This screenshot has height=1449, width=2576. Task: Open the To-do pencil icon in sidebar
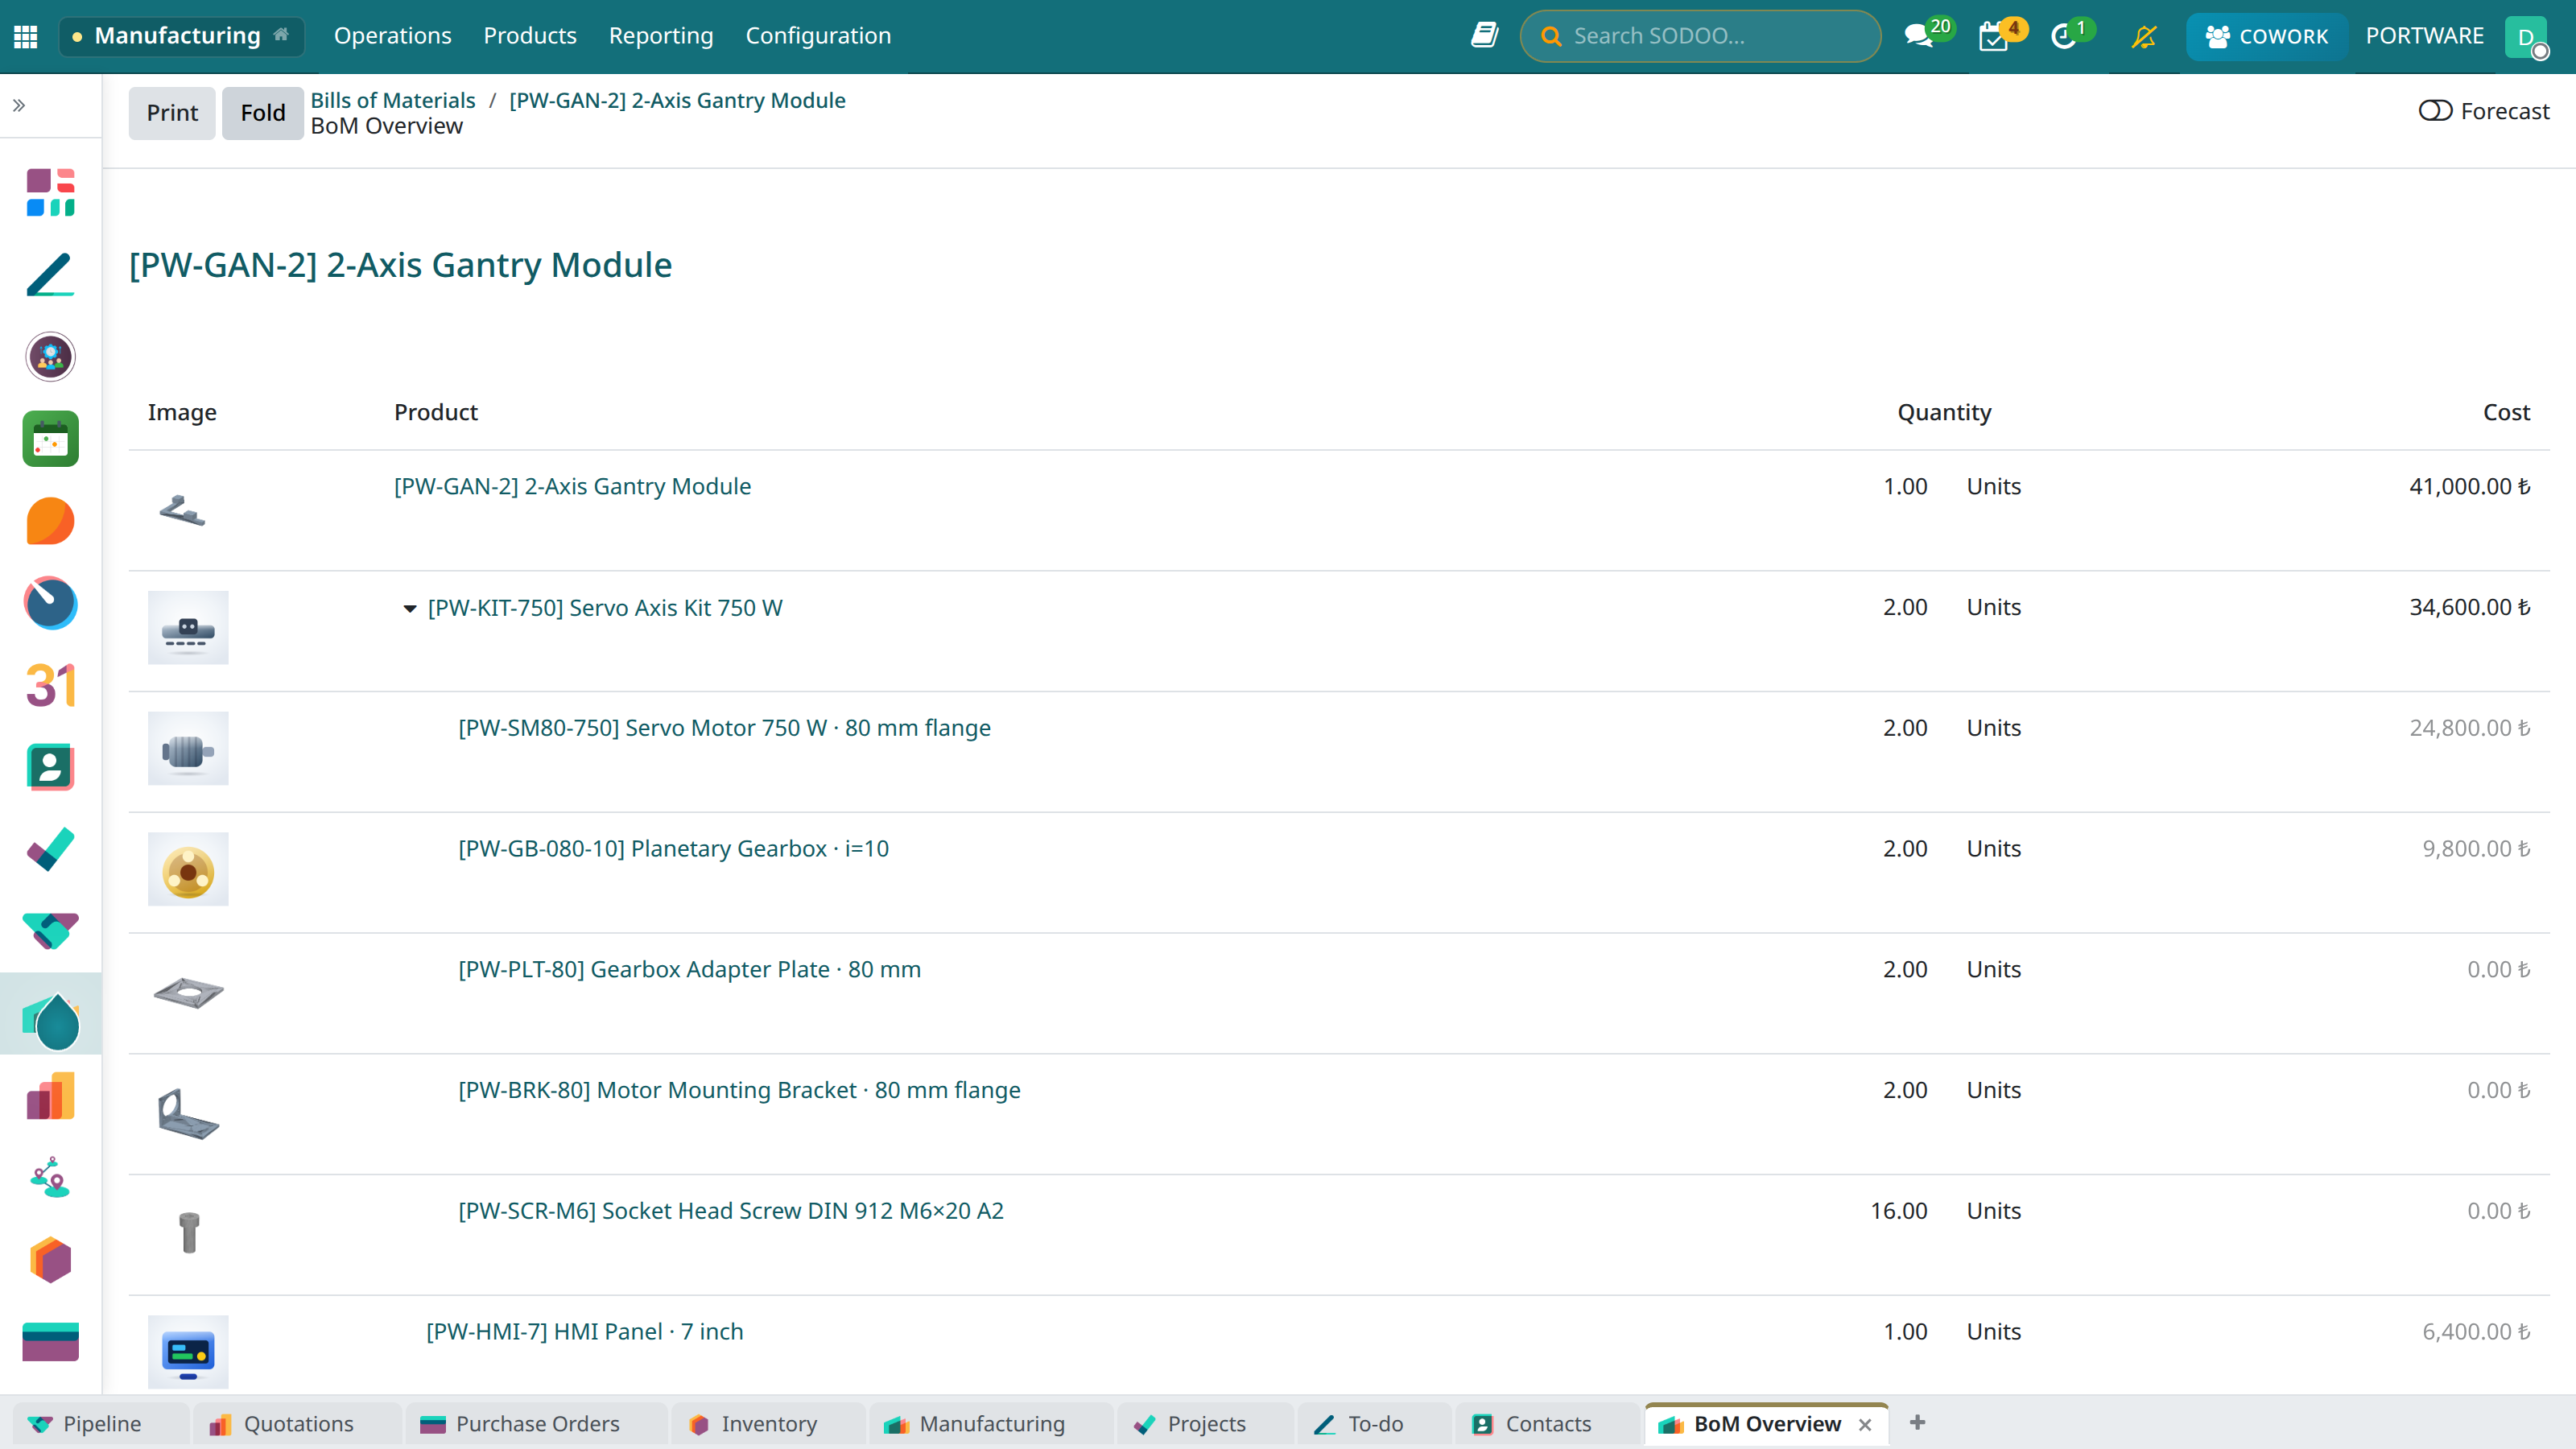(50, 274)
